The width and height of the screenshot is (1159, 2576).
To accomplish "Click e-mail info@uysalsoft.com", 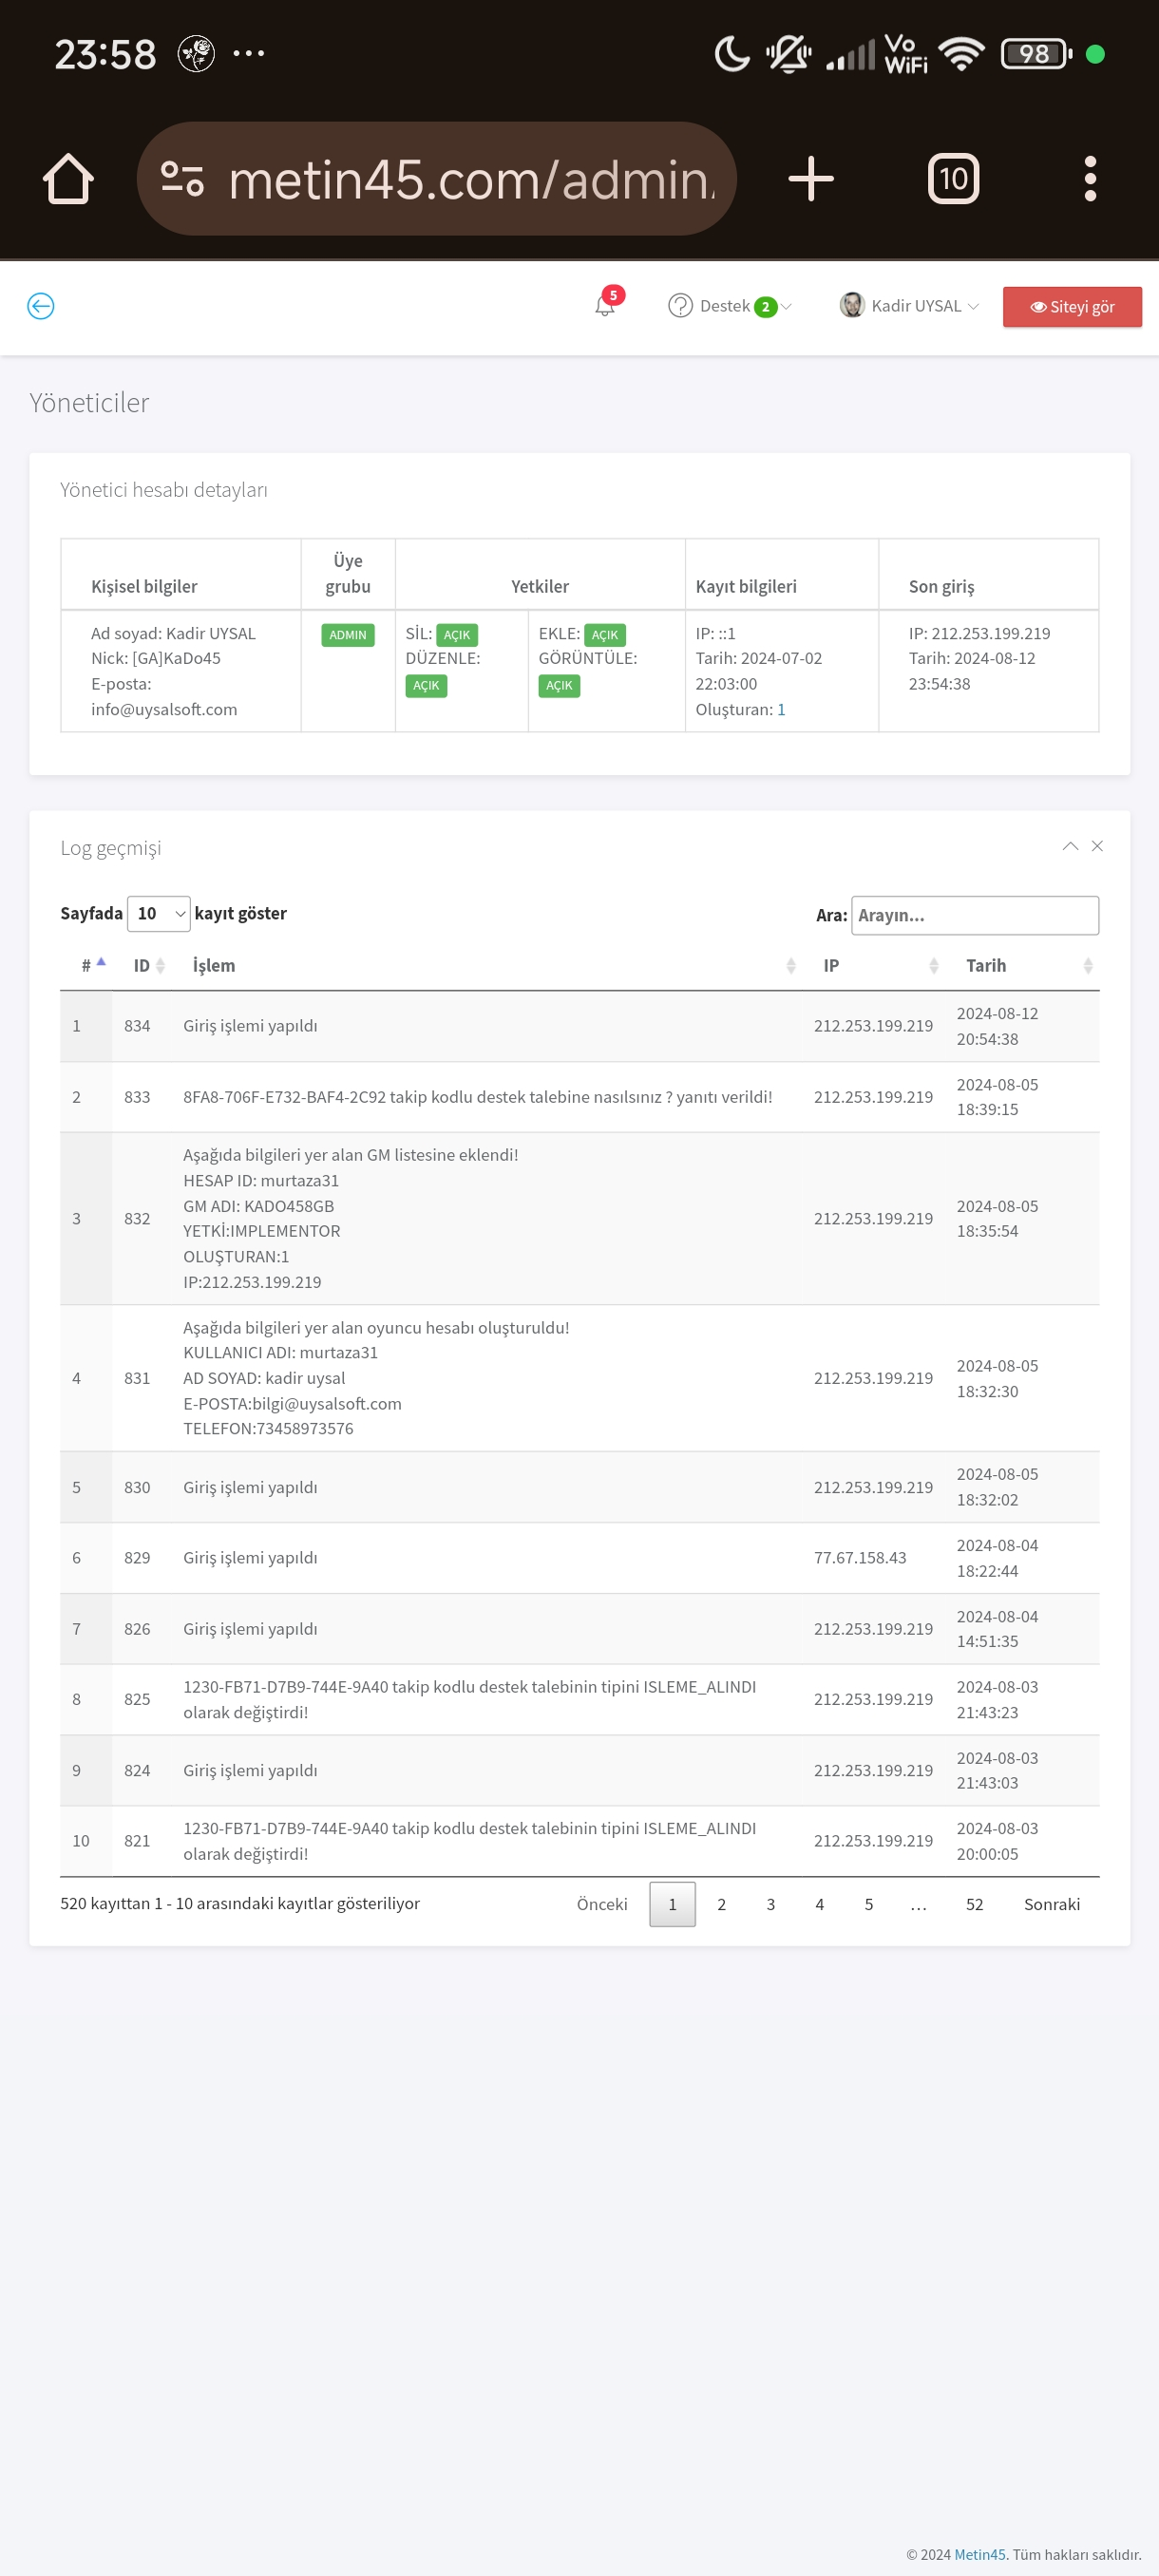I will 164,709.
